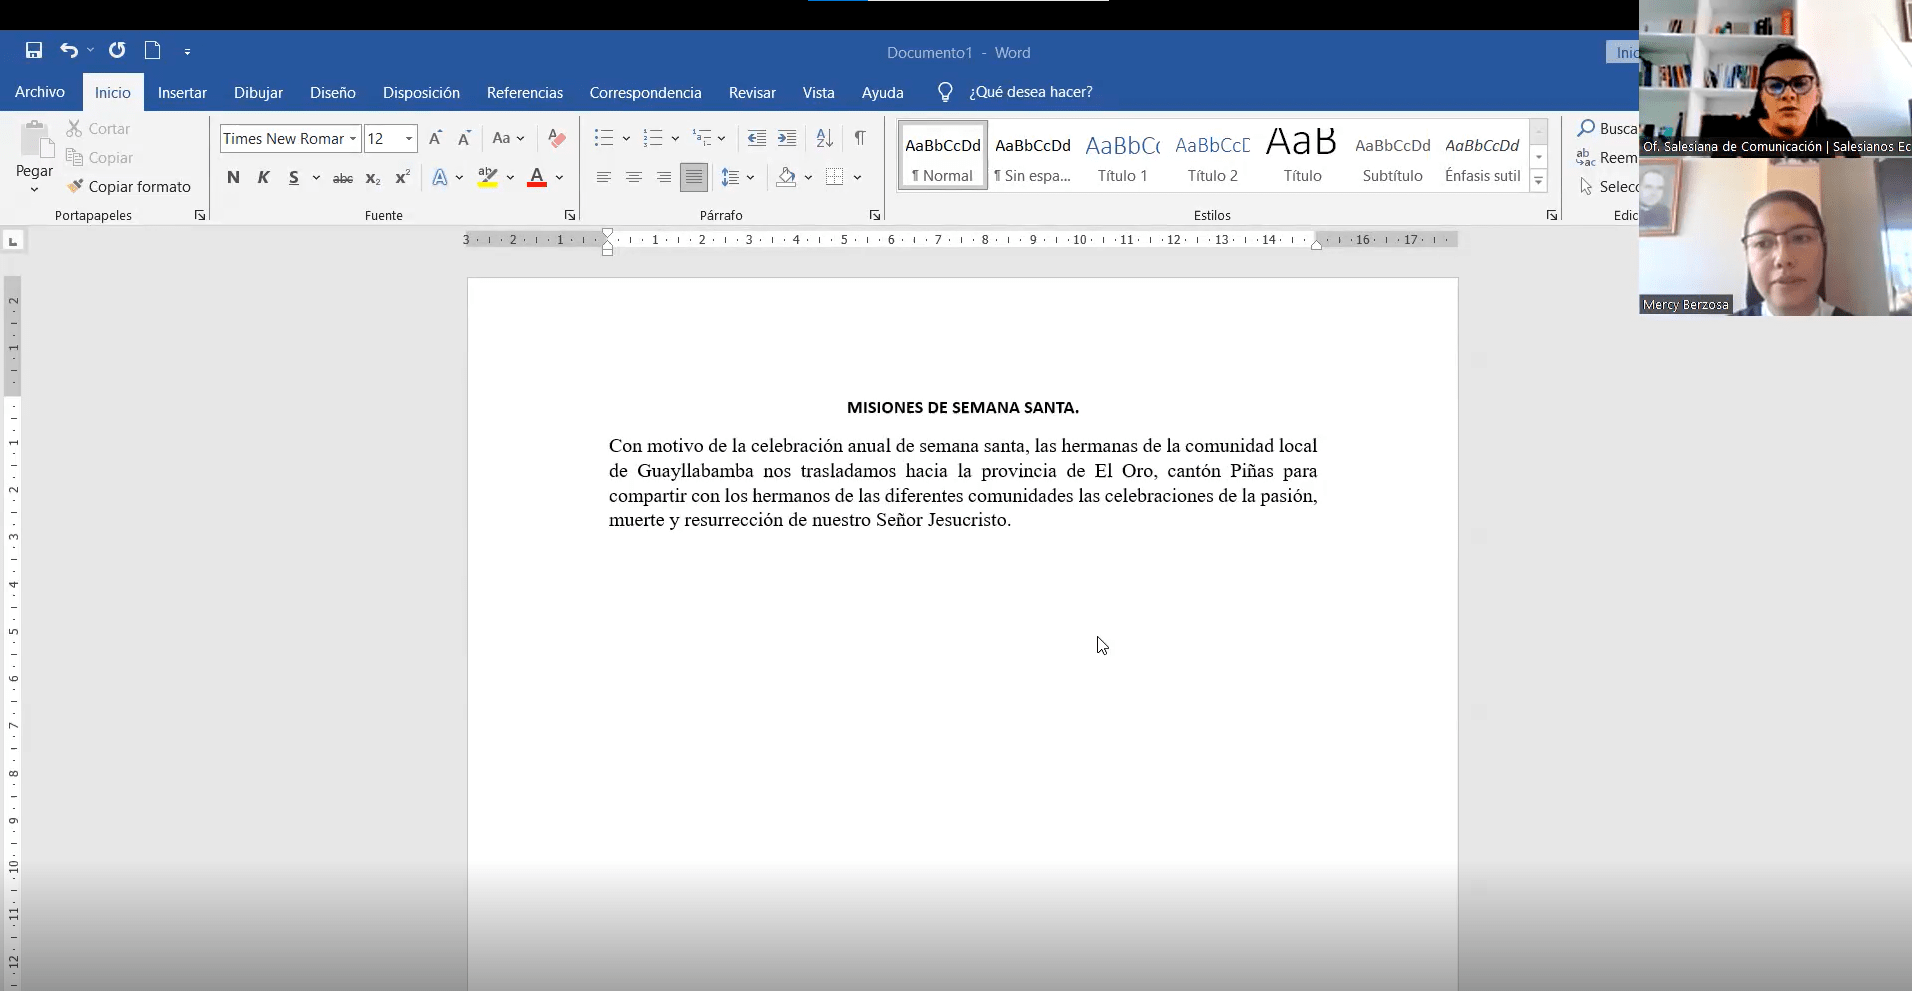The height and width of the screenshot is (991, 1912).
Task: Toggle superscript x2 formatting
Action: click(402, 177)
